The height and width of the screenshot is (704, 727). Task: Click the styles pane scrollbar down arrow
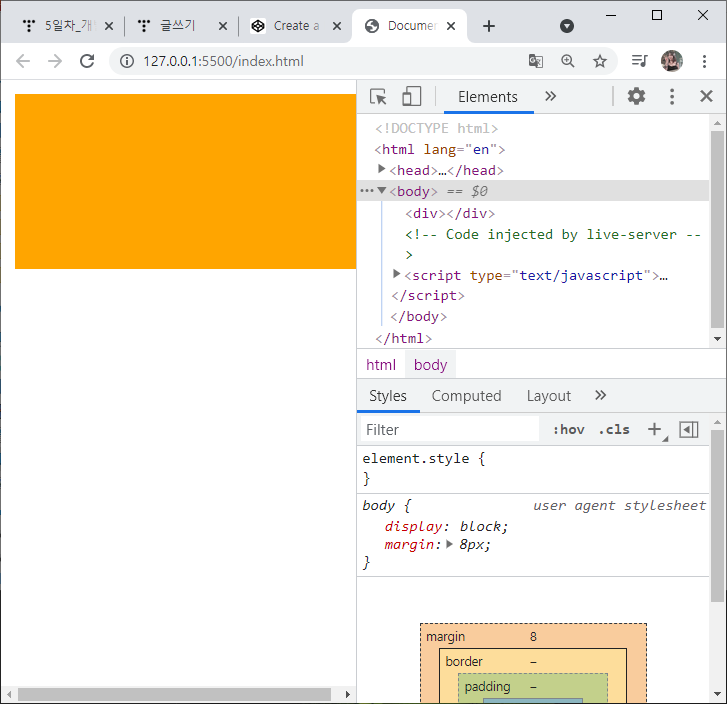point(717,694)
